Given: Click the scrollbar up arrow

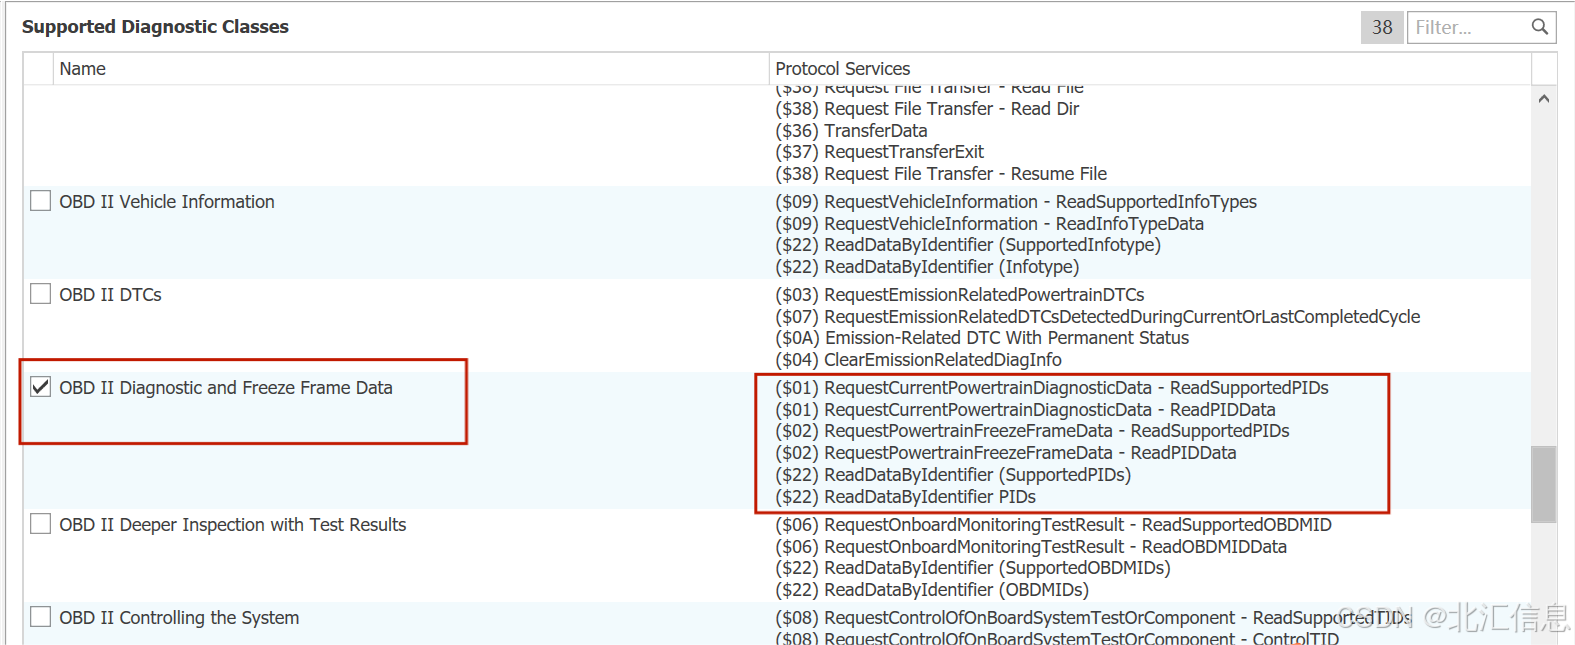Looking at the screenshot, I should pyautogui.click(x=1544, y=99).
